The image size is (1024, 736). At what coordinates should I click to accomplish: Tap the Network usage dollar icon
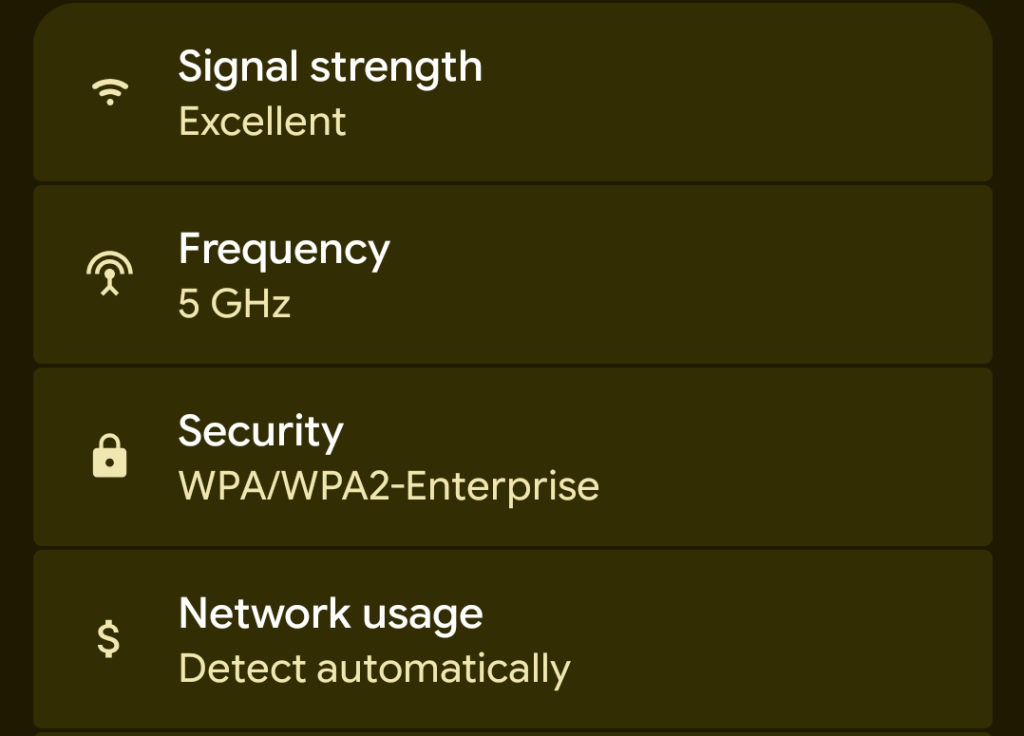(110, 638)
